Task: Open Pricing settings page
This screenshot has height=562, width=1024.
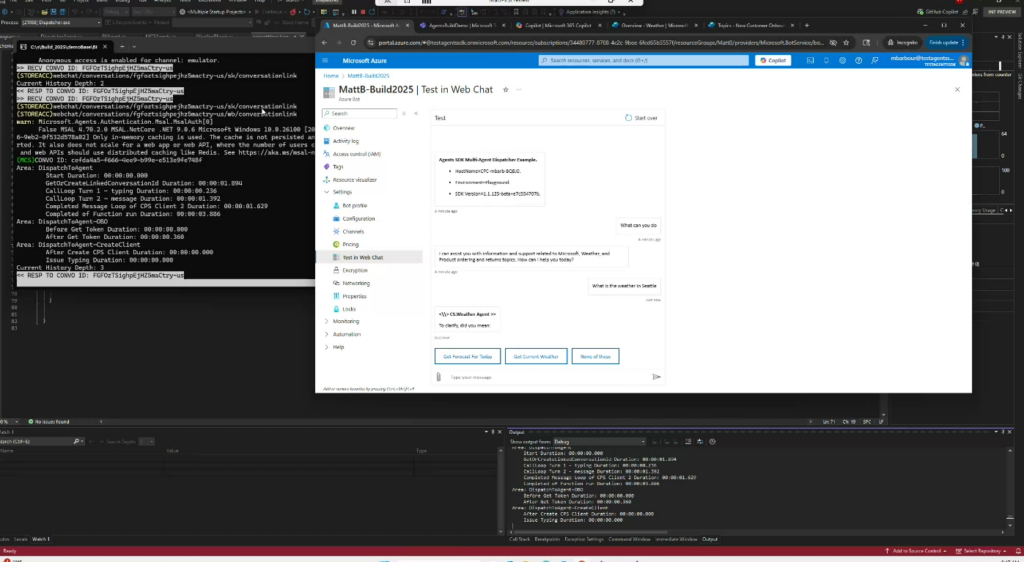Action: [351, 244]
